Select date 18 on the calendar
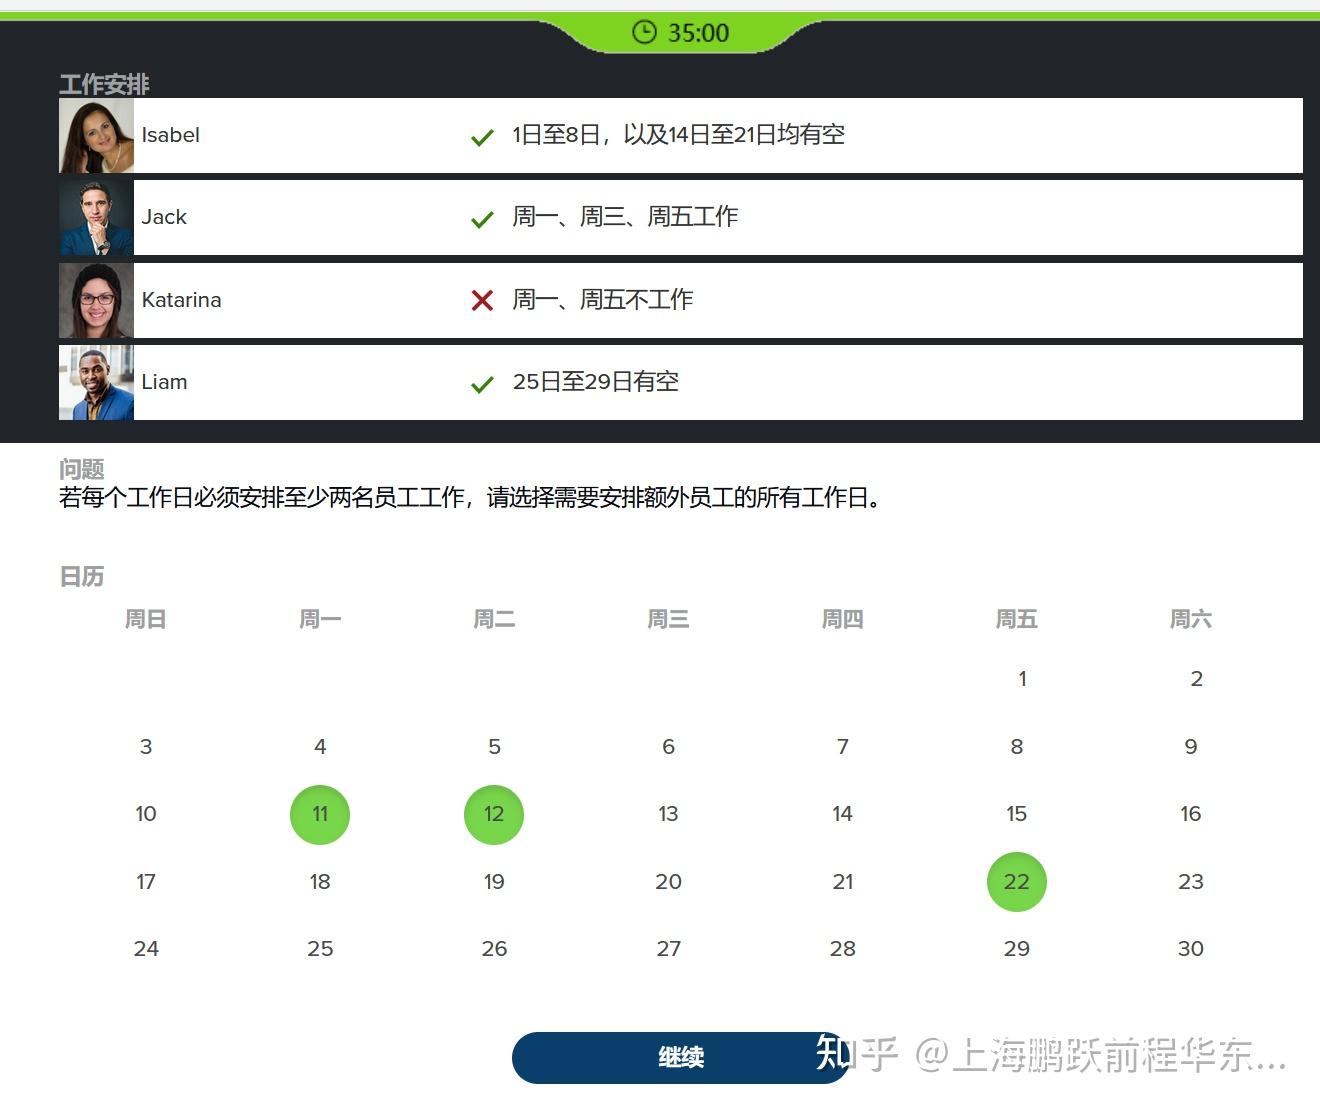 point(320,881)
